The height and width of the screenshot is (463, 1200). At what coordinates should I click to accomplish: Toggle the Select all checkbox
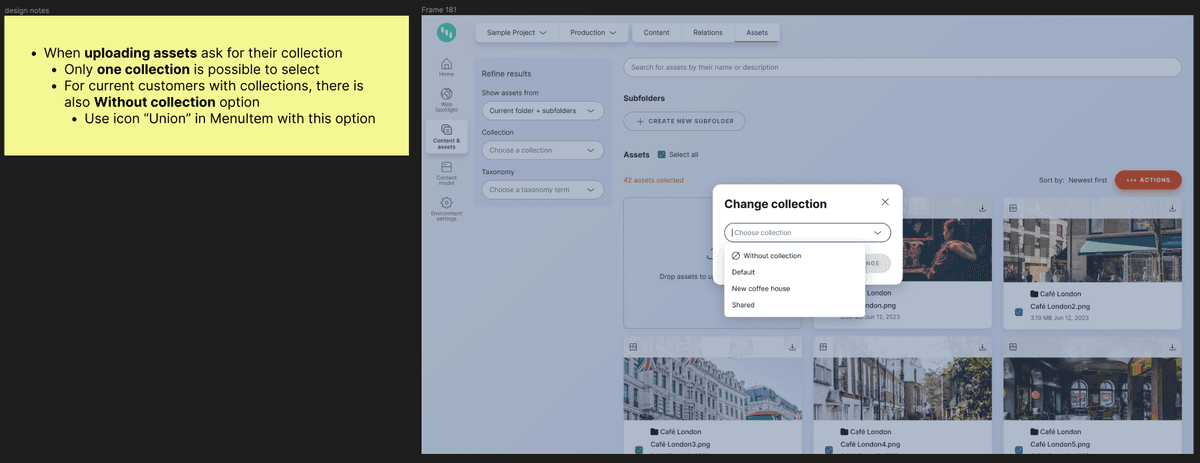pos(661,155)
